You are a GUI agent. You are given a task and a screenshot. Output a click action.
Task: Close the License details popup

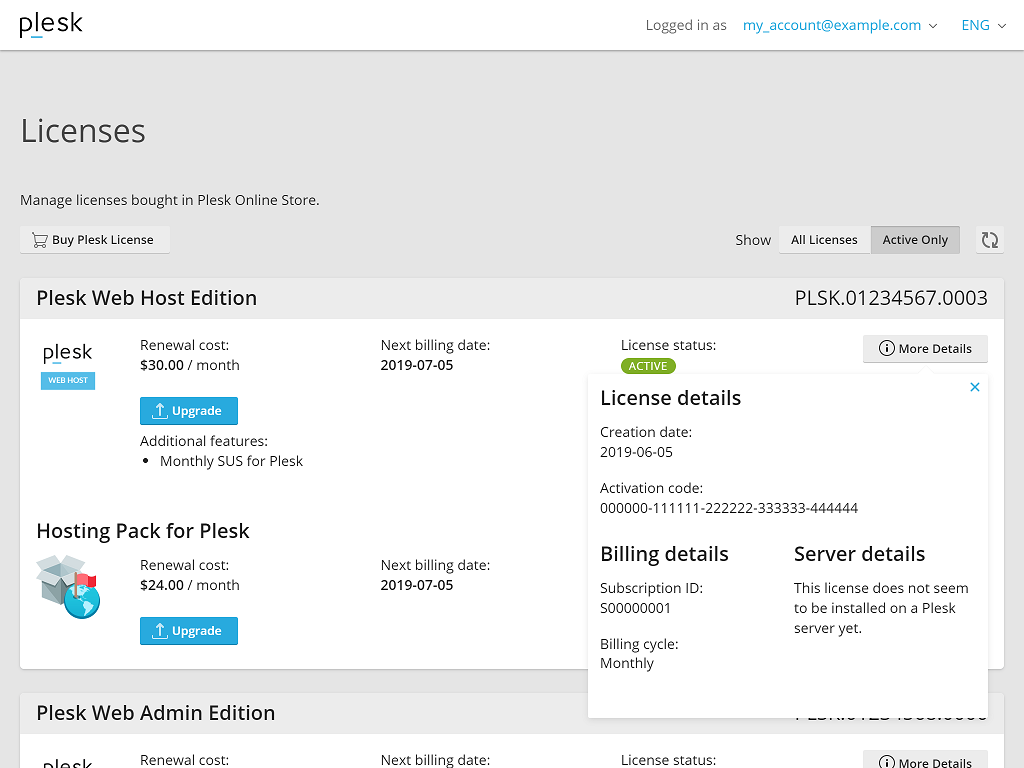[974, 387]
